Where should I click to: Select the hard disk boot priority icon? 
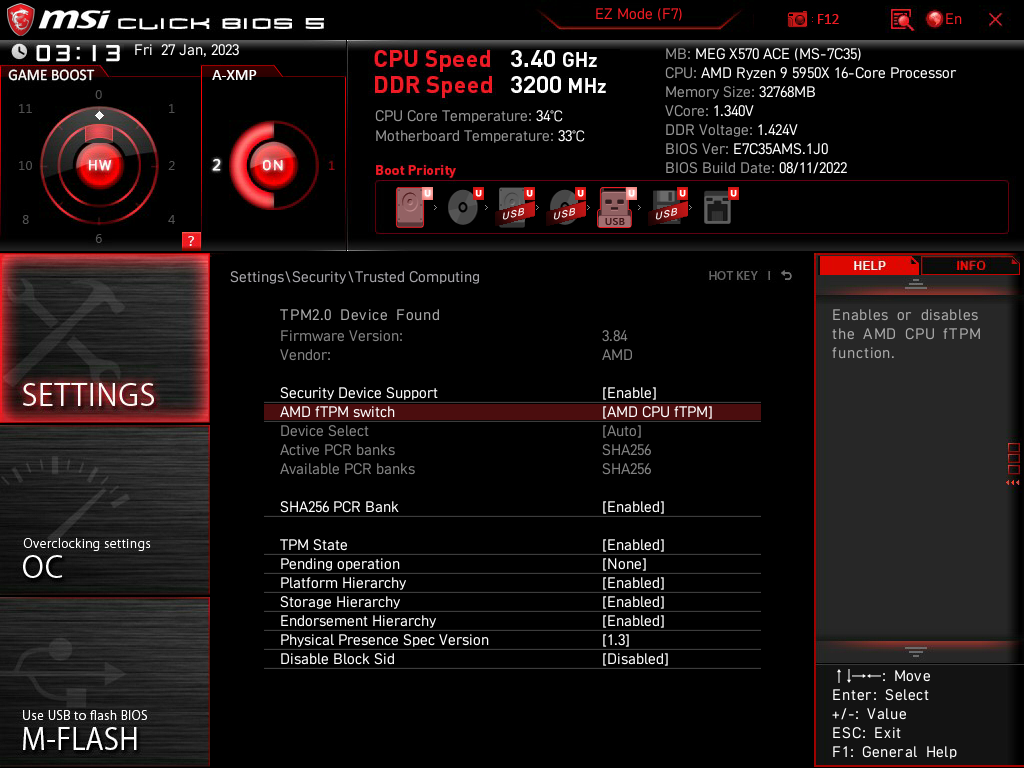[x=410, y=208]
